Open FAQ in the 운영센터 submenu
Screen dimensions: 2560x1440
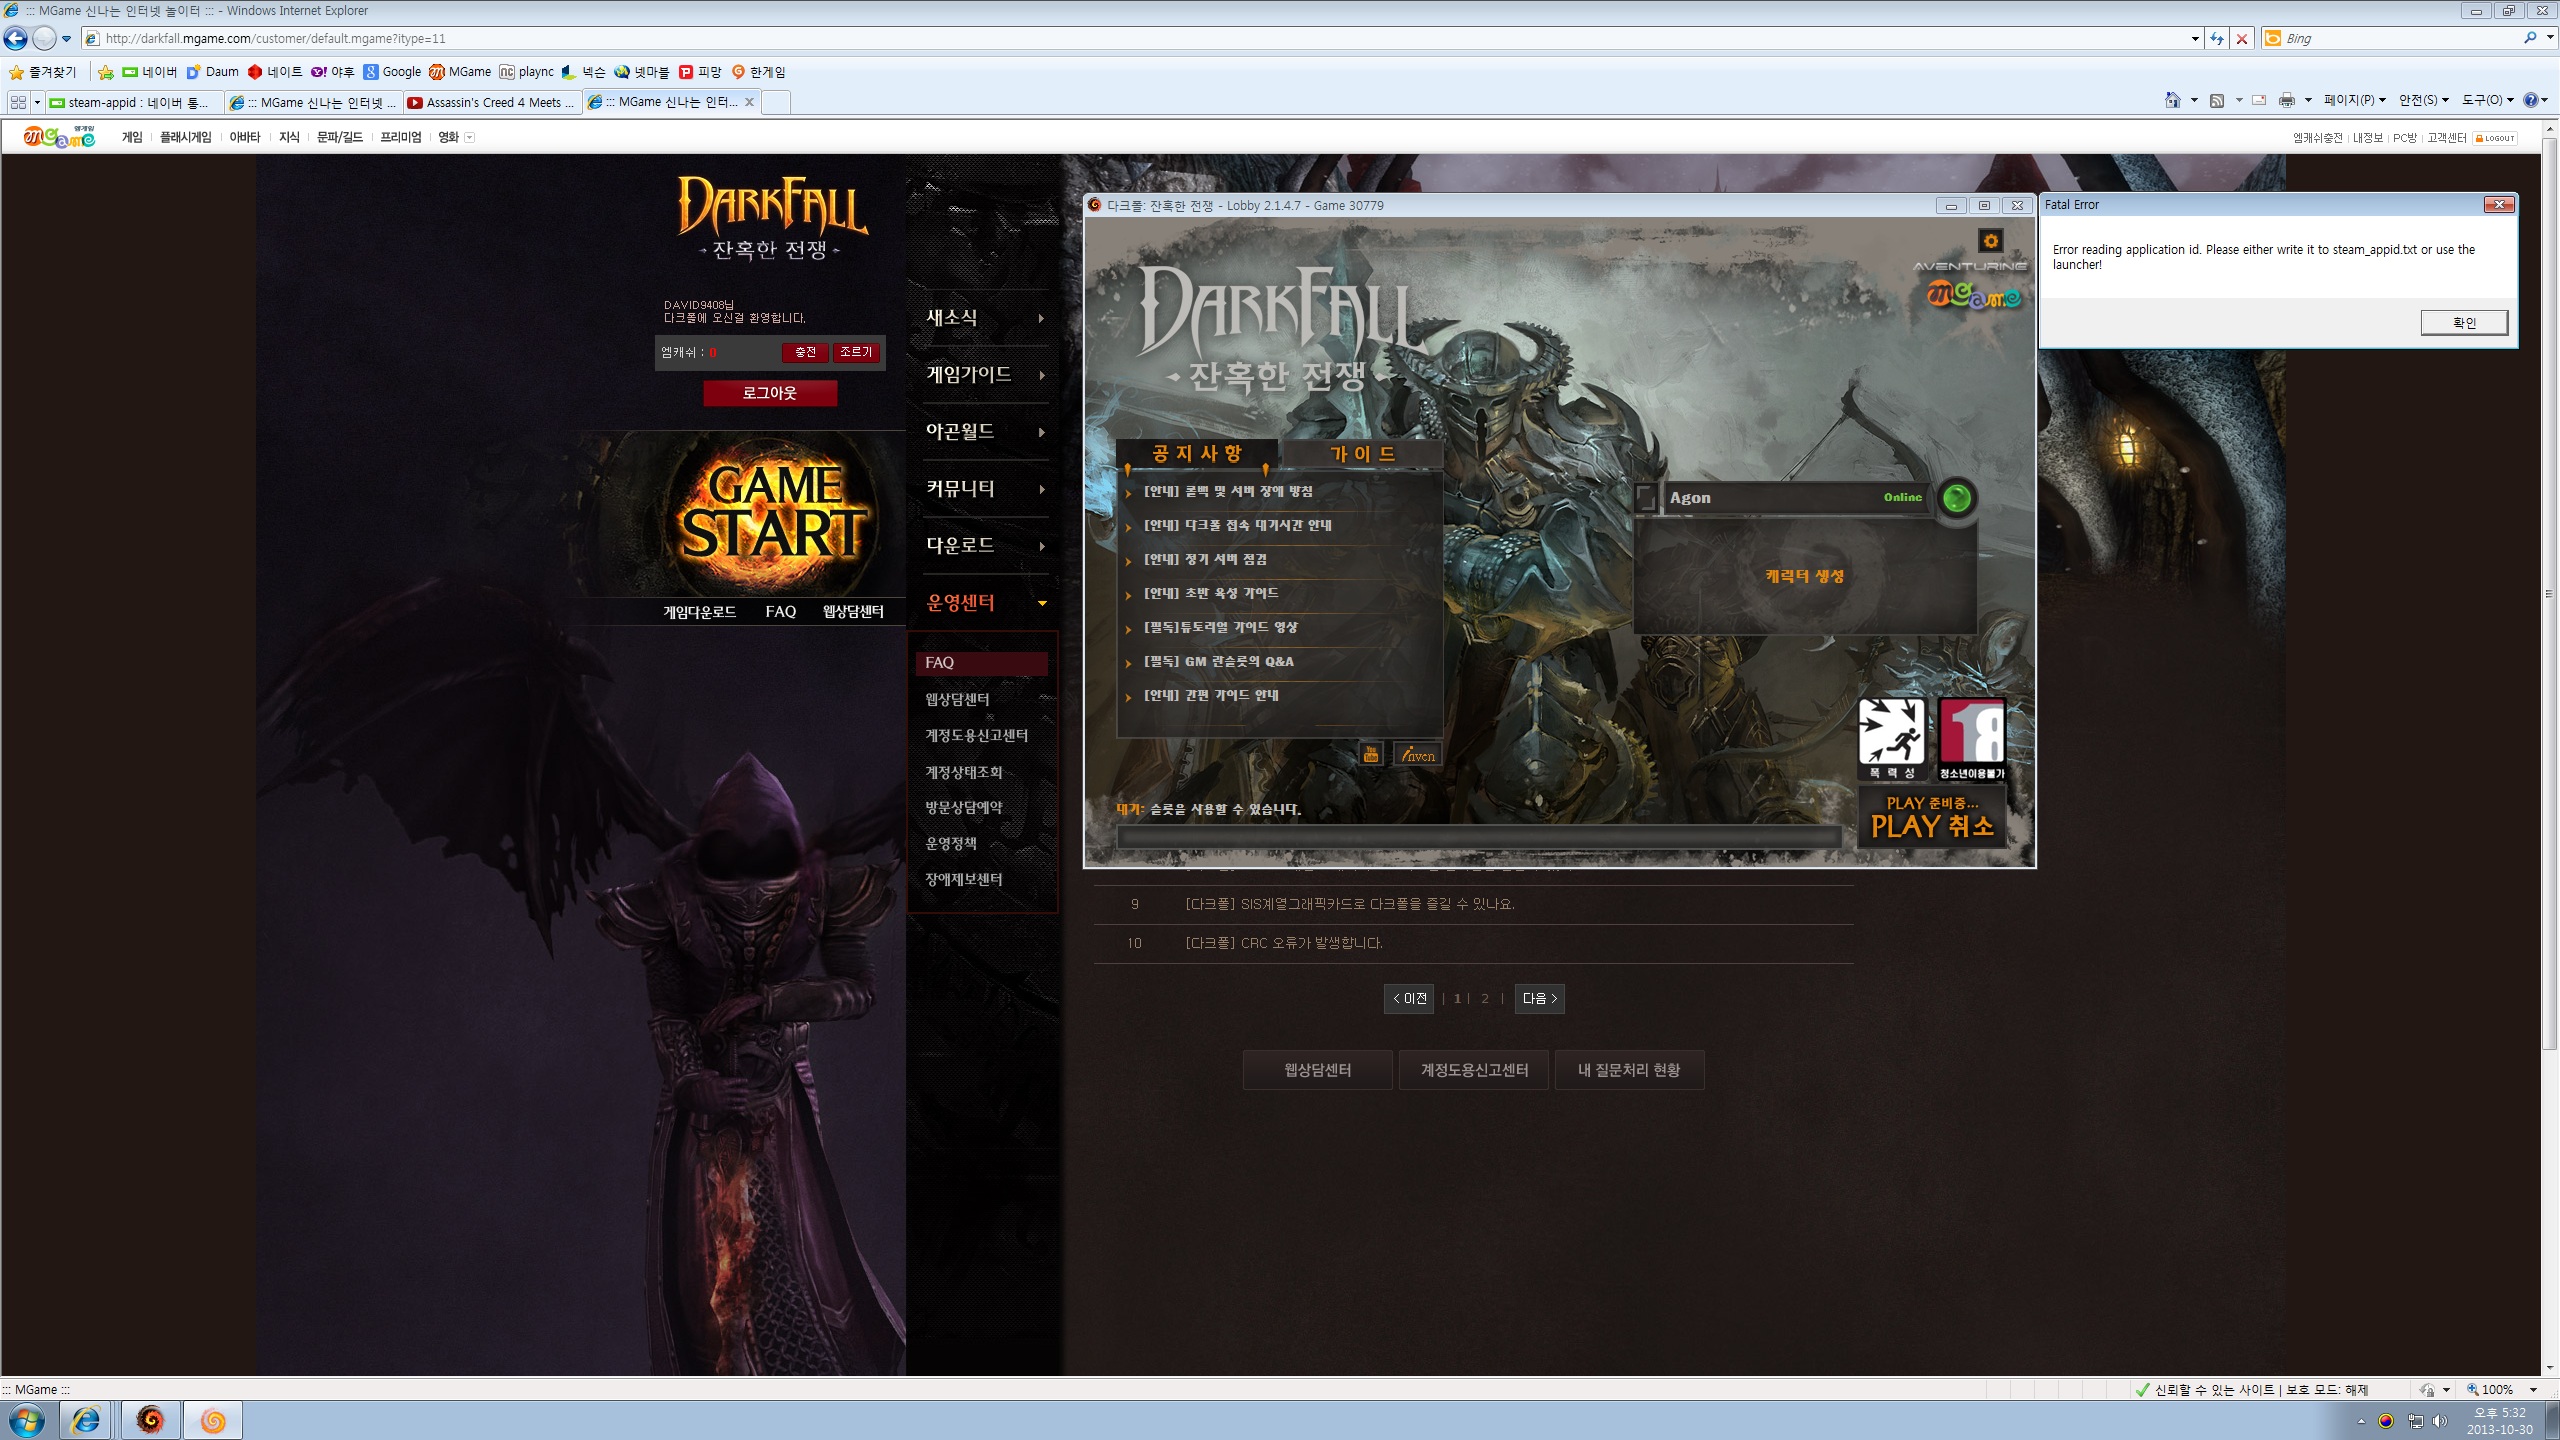[982, 663]
